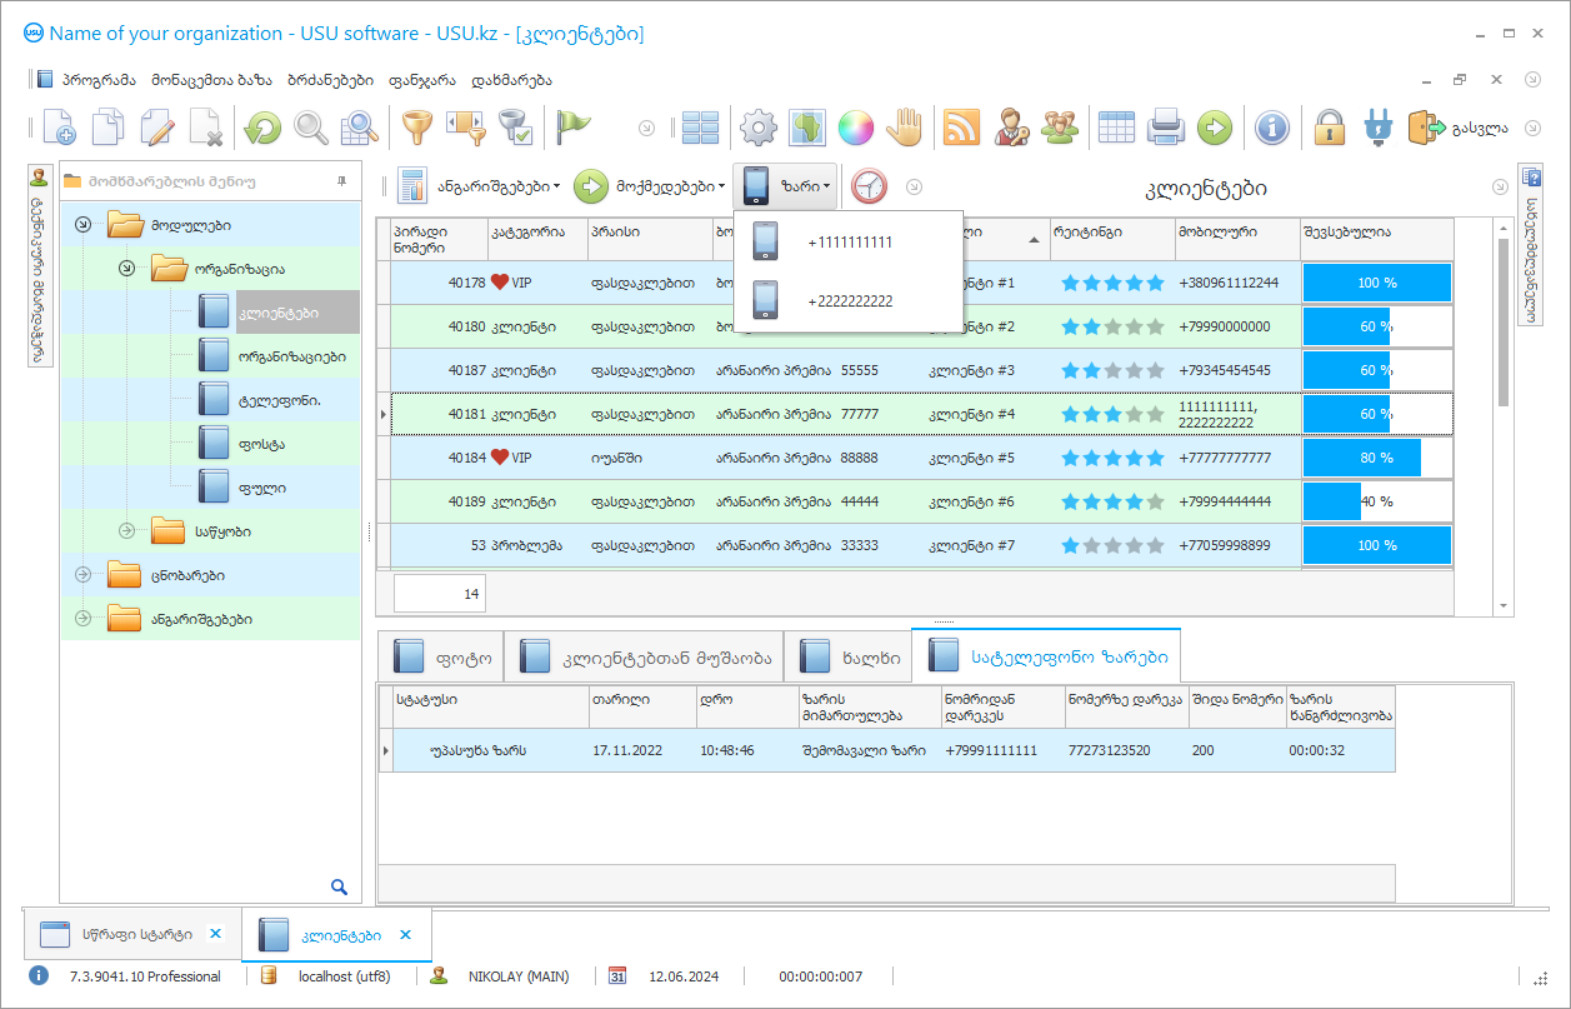
Task: Select the ორგანიზაციები tree item
Action: click(x=292, y=356)
